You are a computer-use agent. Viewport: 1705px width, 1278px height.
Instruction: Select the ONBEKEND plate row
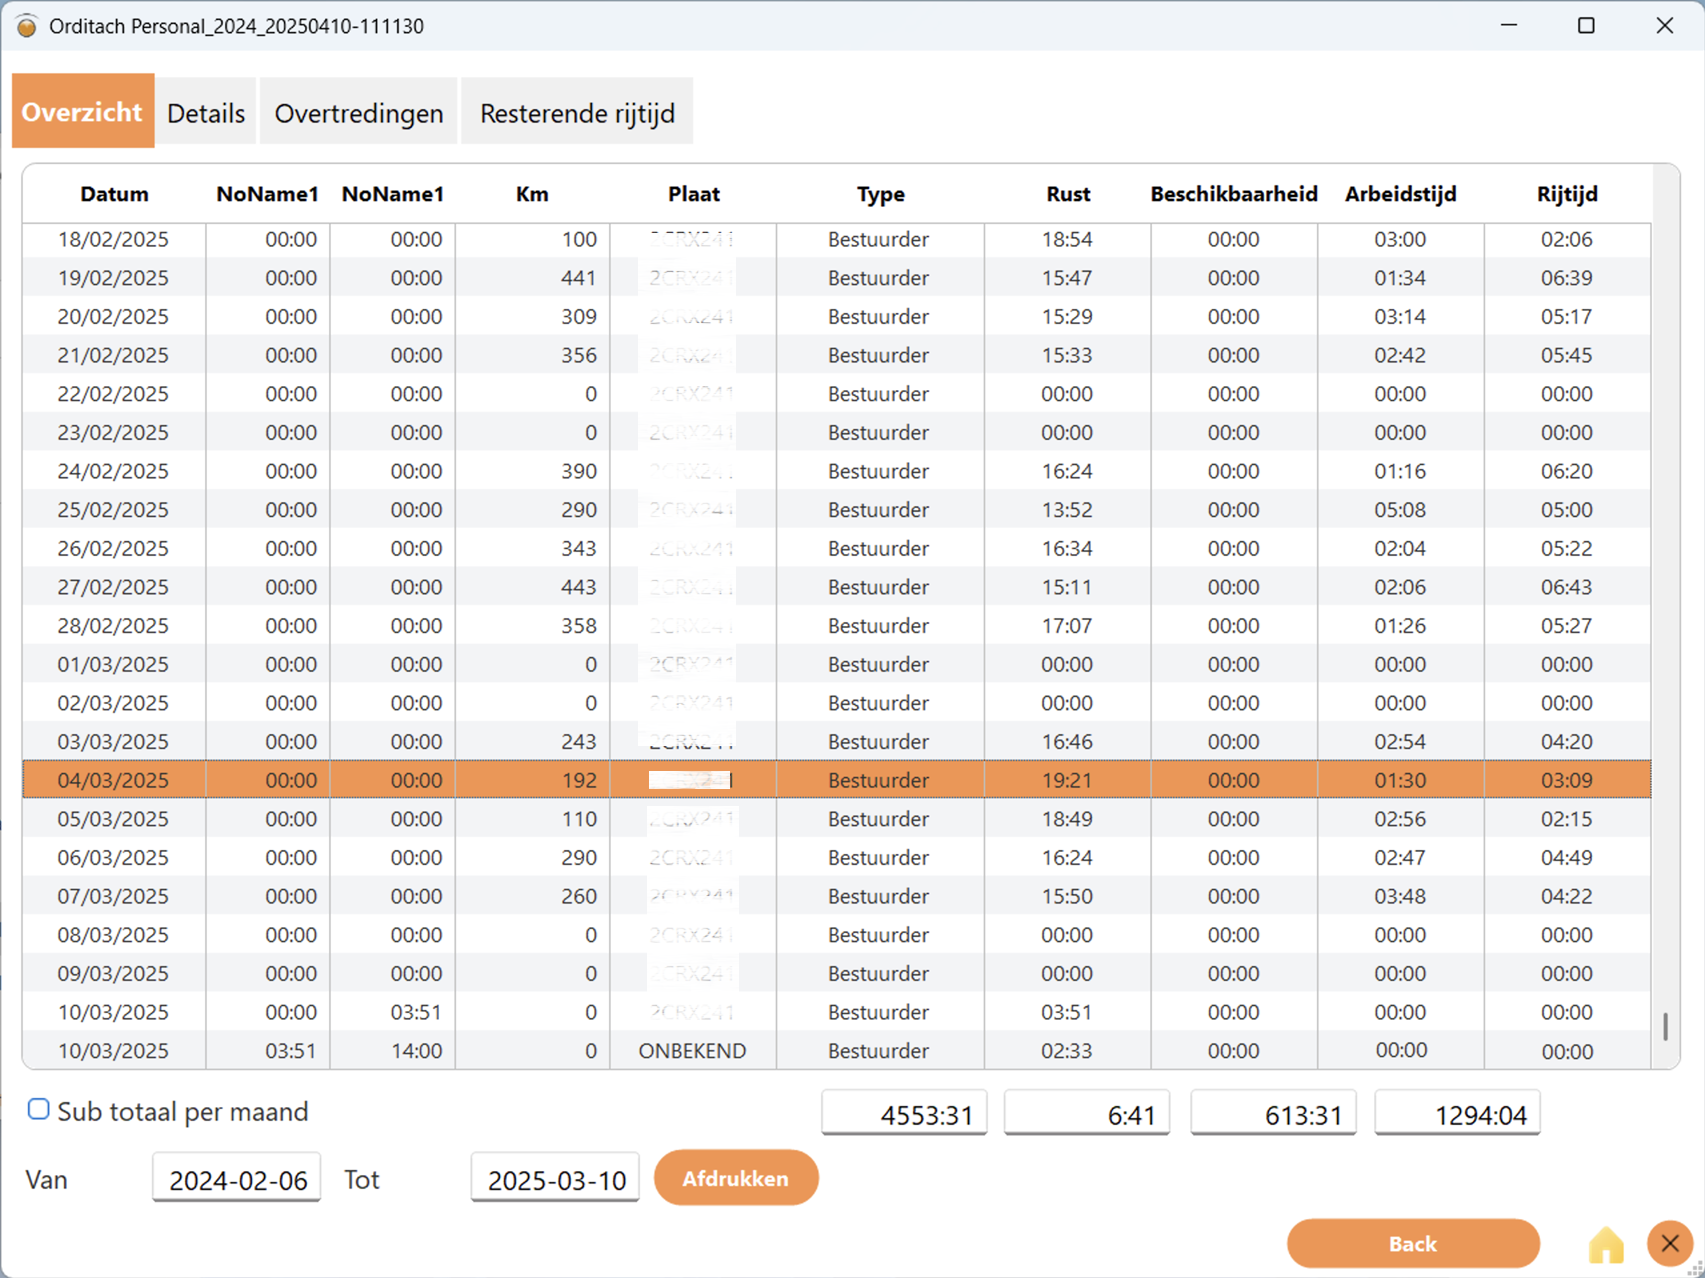pos(836,1051)
